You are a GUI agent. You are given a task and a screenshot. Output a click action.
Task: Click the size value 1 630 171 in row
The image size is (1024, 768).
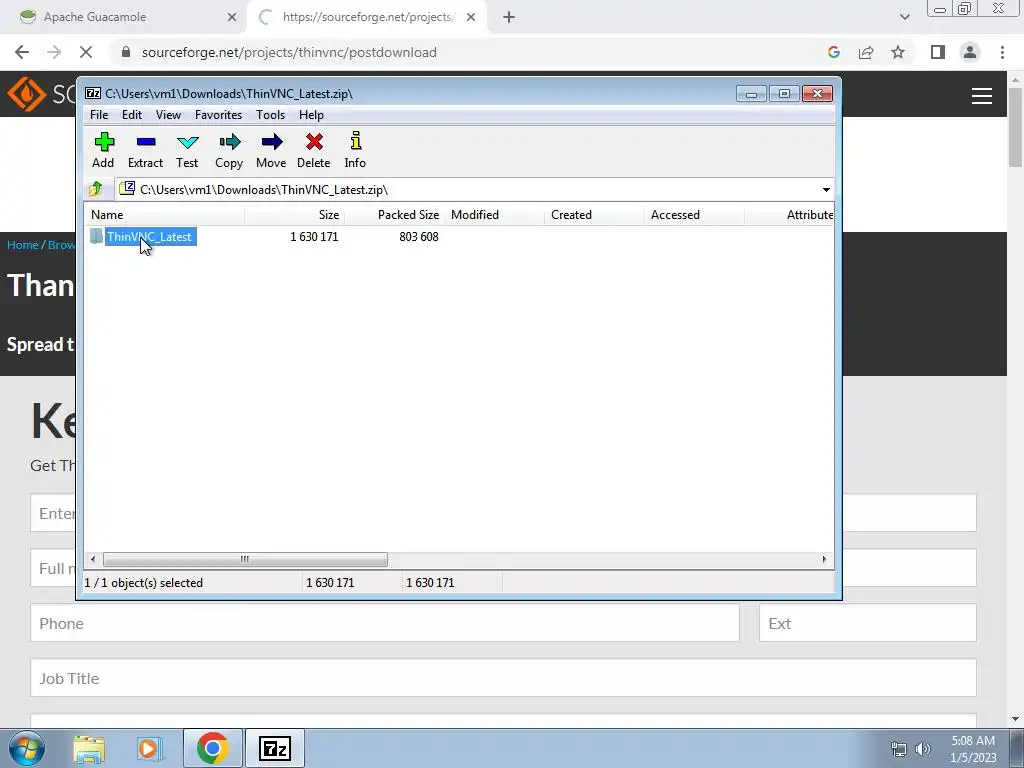[x=314, y=237]
